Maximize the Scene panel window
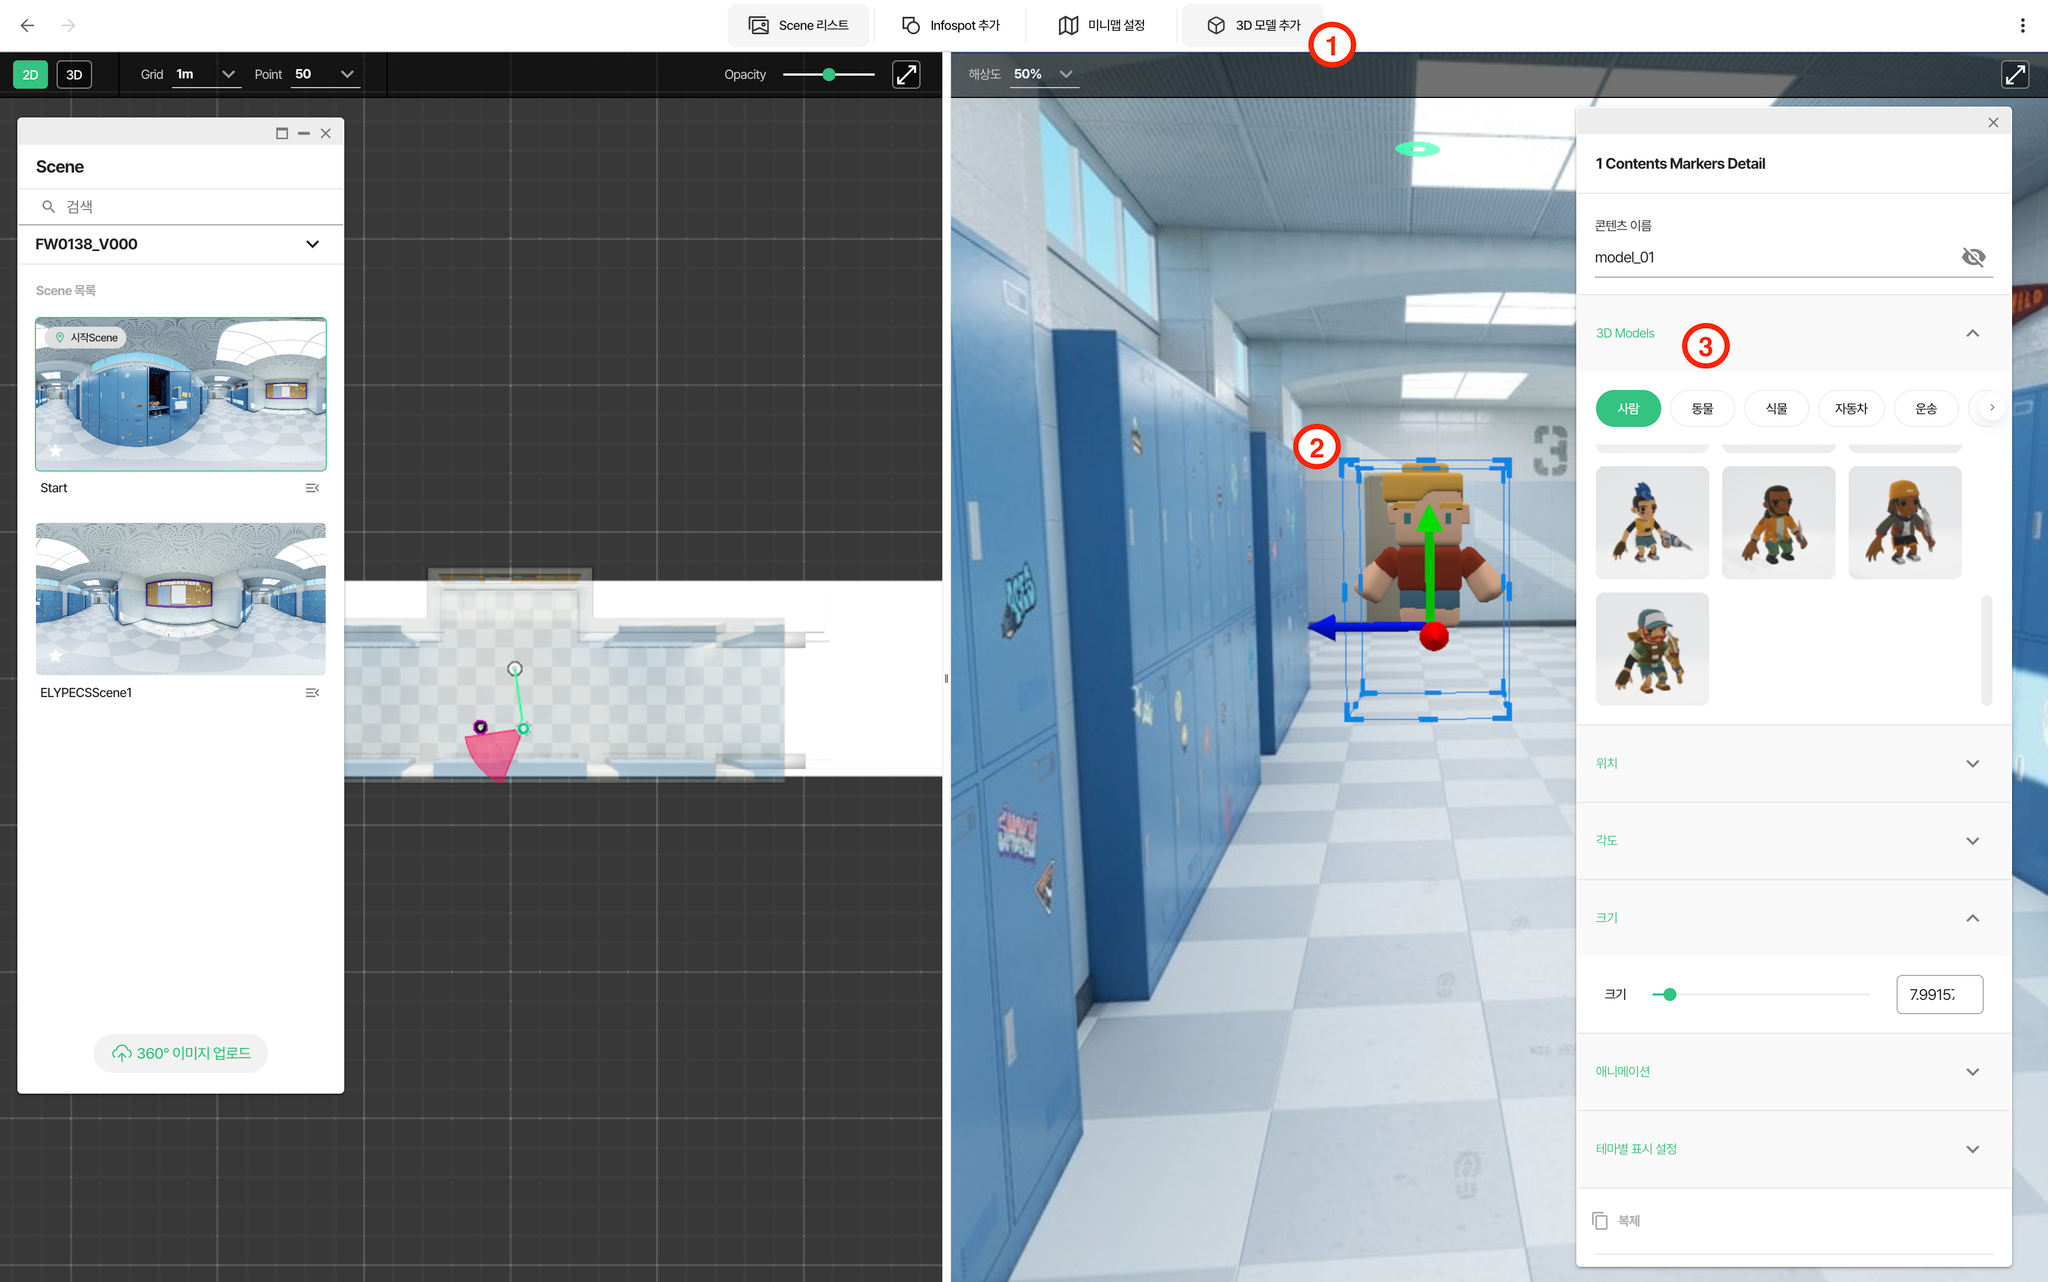This screenshot has height=1282, width=2048. click(x=282, y=133)
